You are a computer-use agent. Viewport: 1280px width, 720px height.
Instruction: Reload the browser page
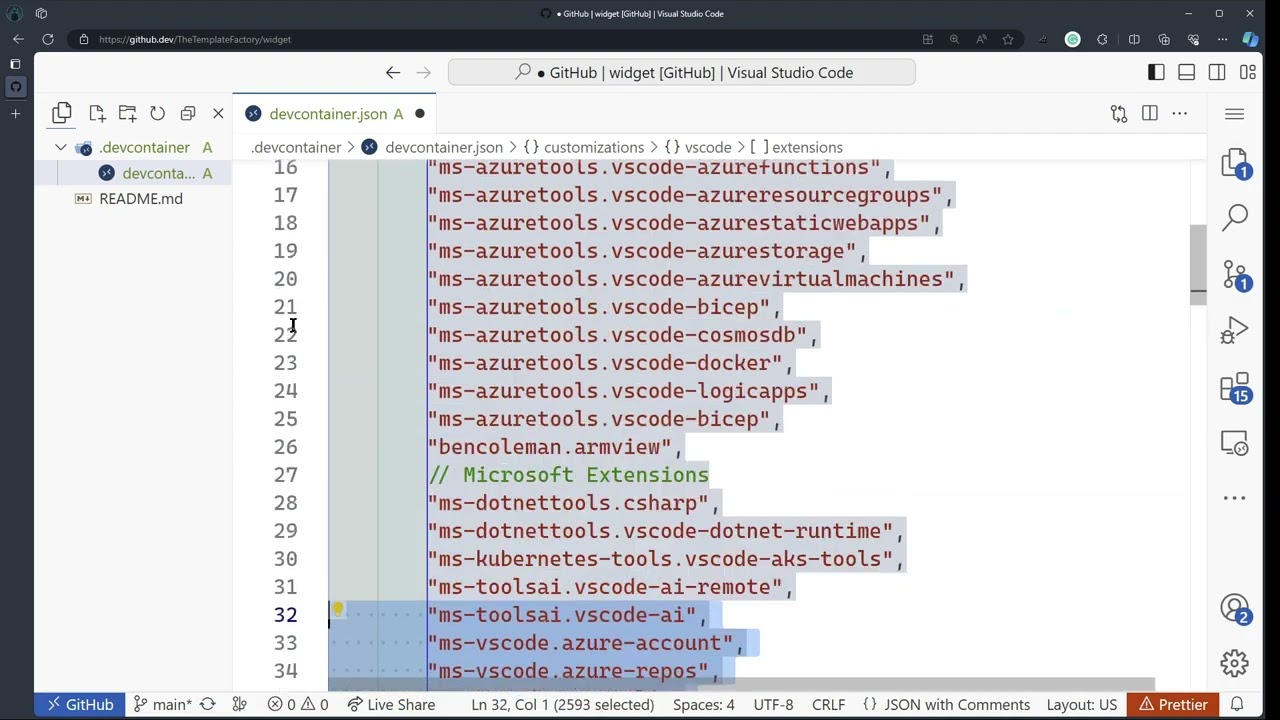pyautogui.click(x=47, y=39)
